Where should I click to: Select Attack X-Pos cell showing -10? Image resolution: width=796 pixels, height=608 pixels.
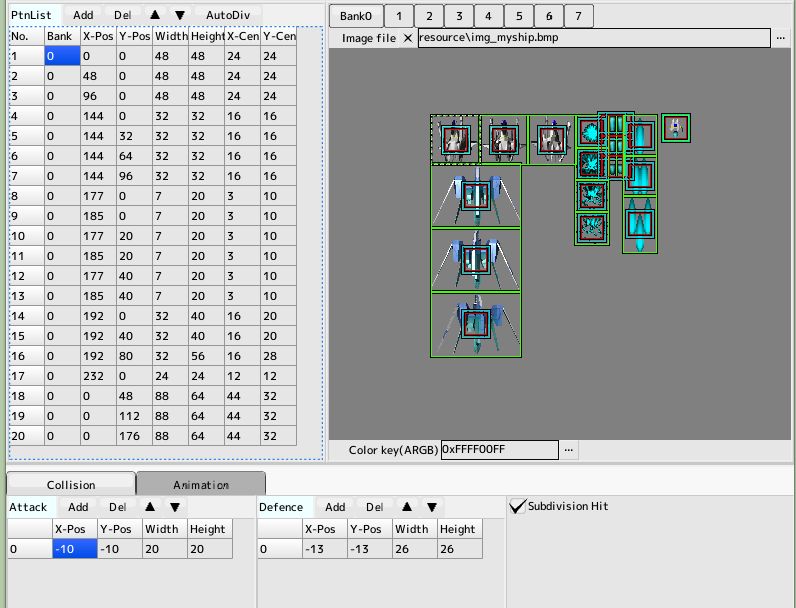(75, 549)
